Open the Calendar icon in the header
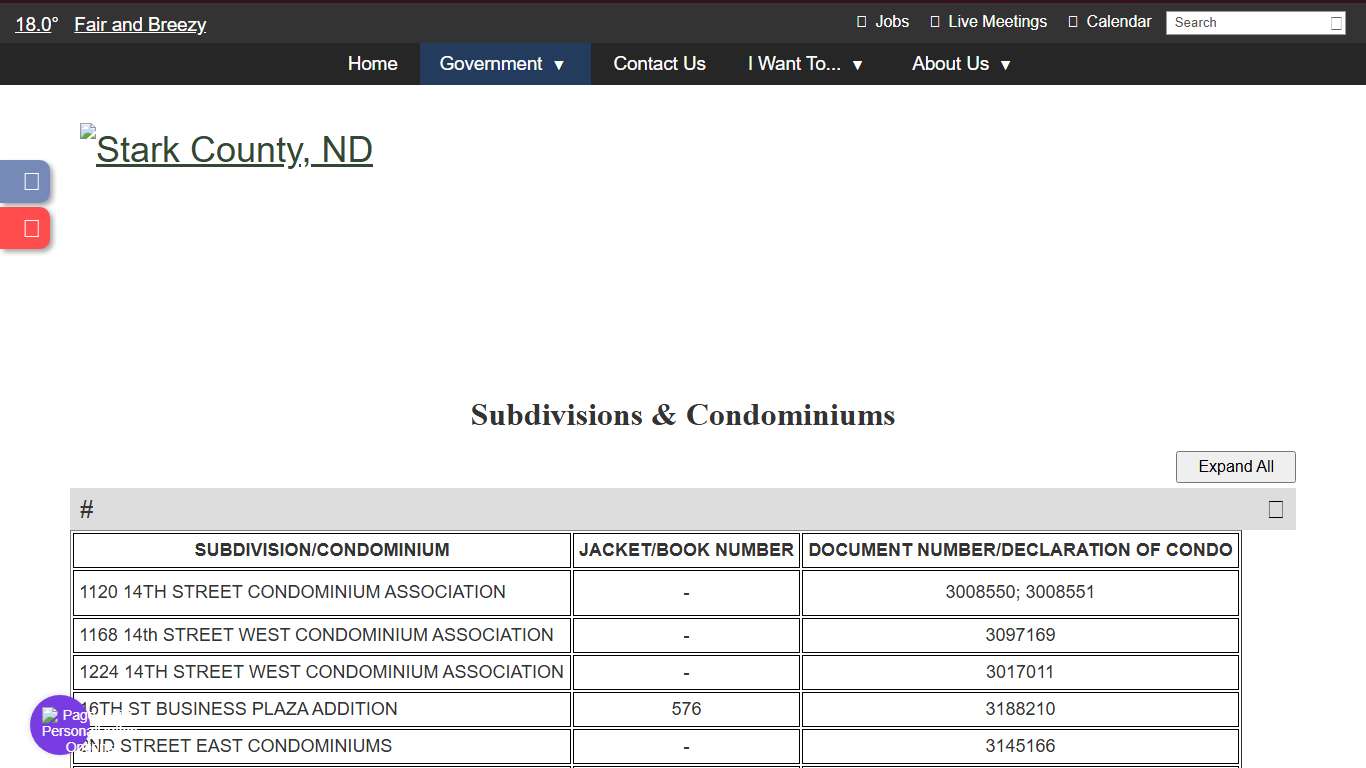The image size is (1366, 768). [1072, 21]
